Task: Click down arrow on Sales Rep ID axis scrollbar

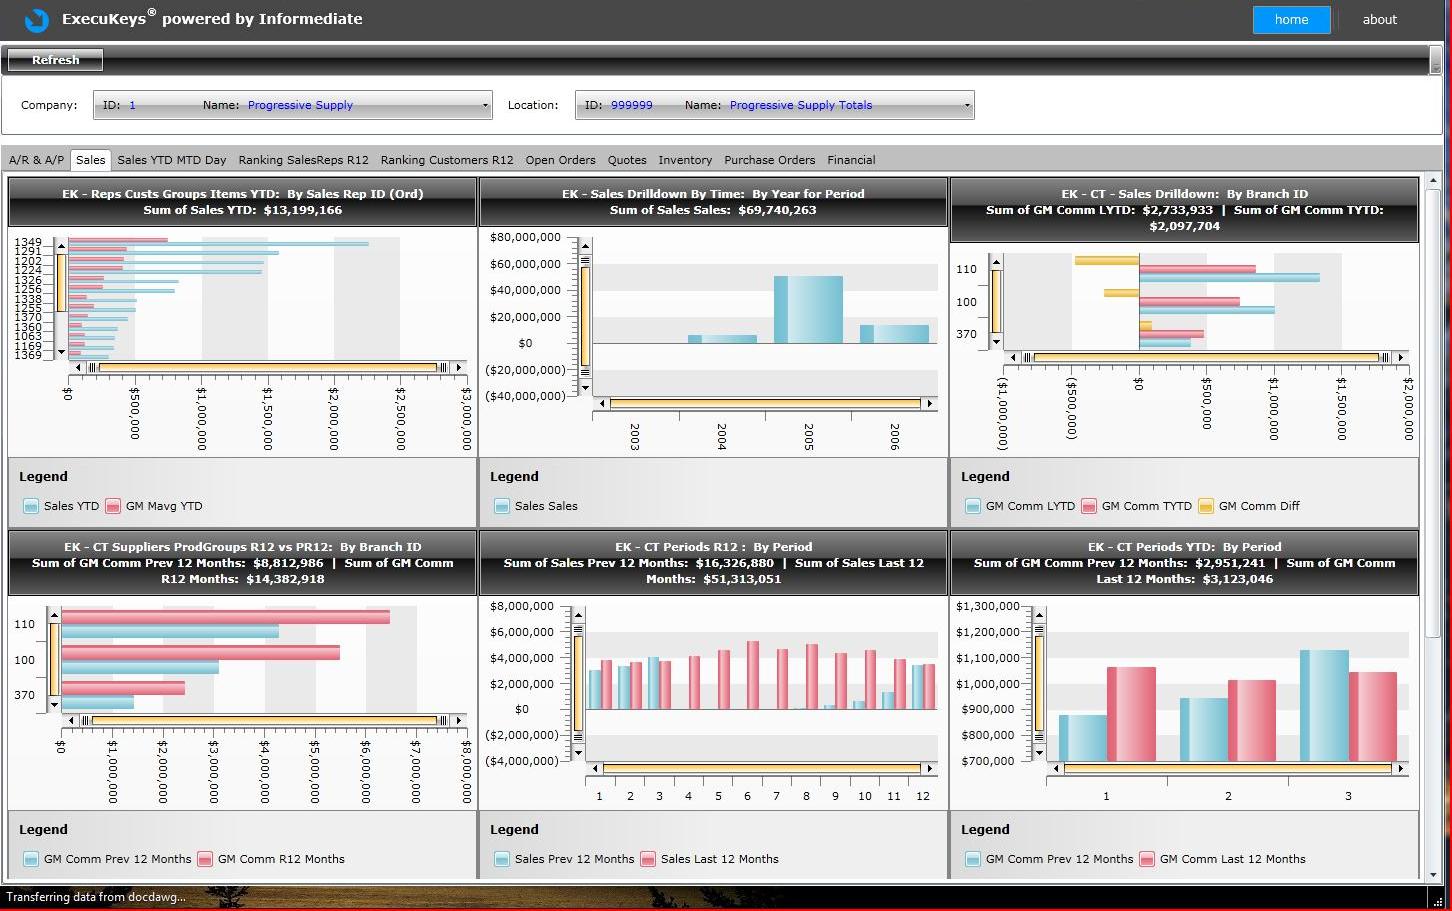Action: point(61,353)
